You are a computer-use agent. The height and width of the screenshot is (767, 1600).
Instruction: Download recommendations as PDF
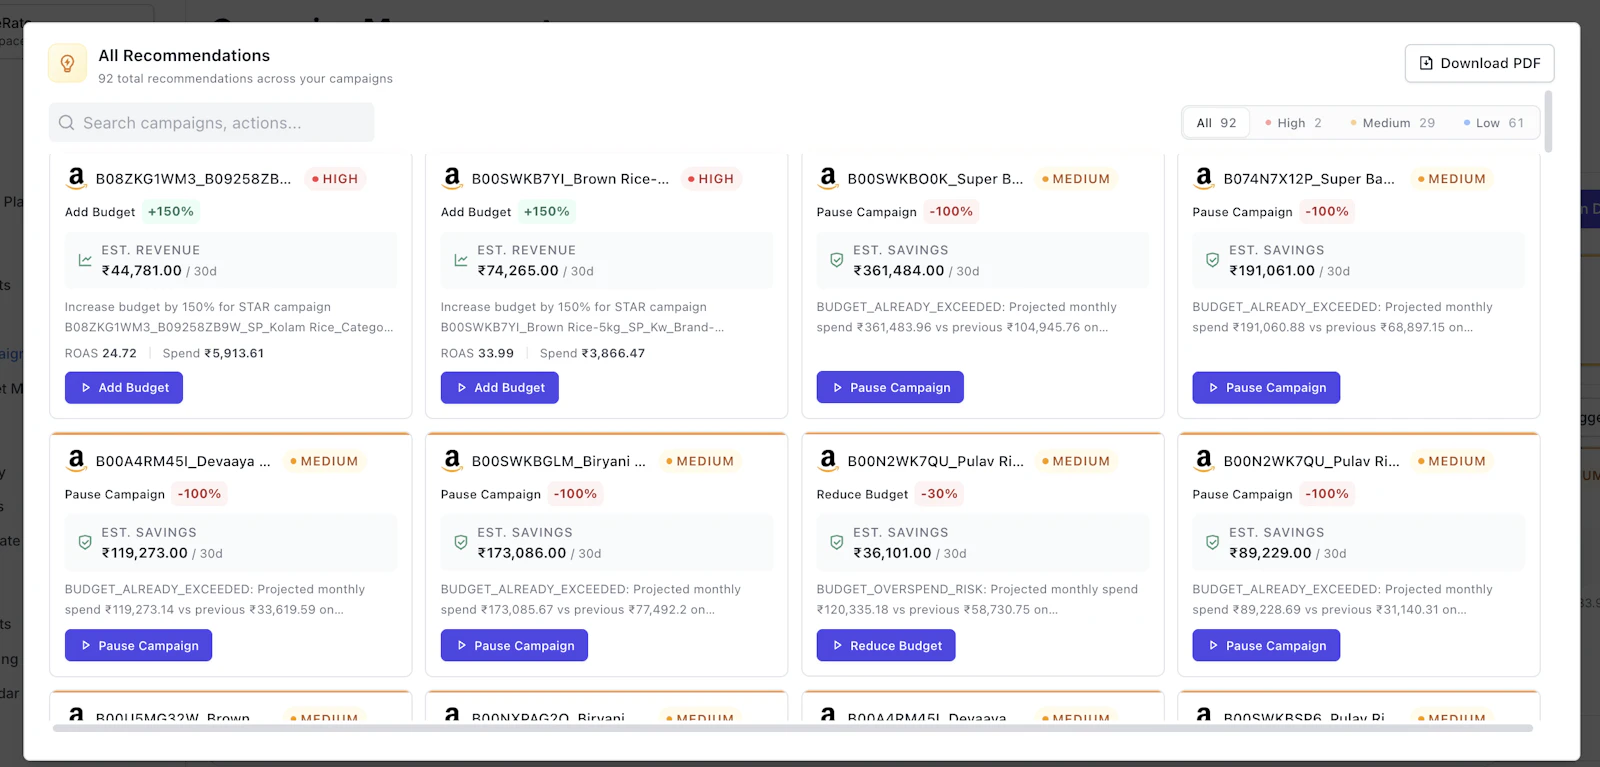point(1479,63)
